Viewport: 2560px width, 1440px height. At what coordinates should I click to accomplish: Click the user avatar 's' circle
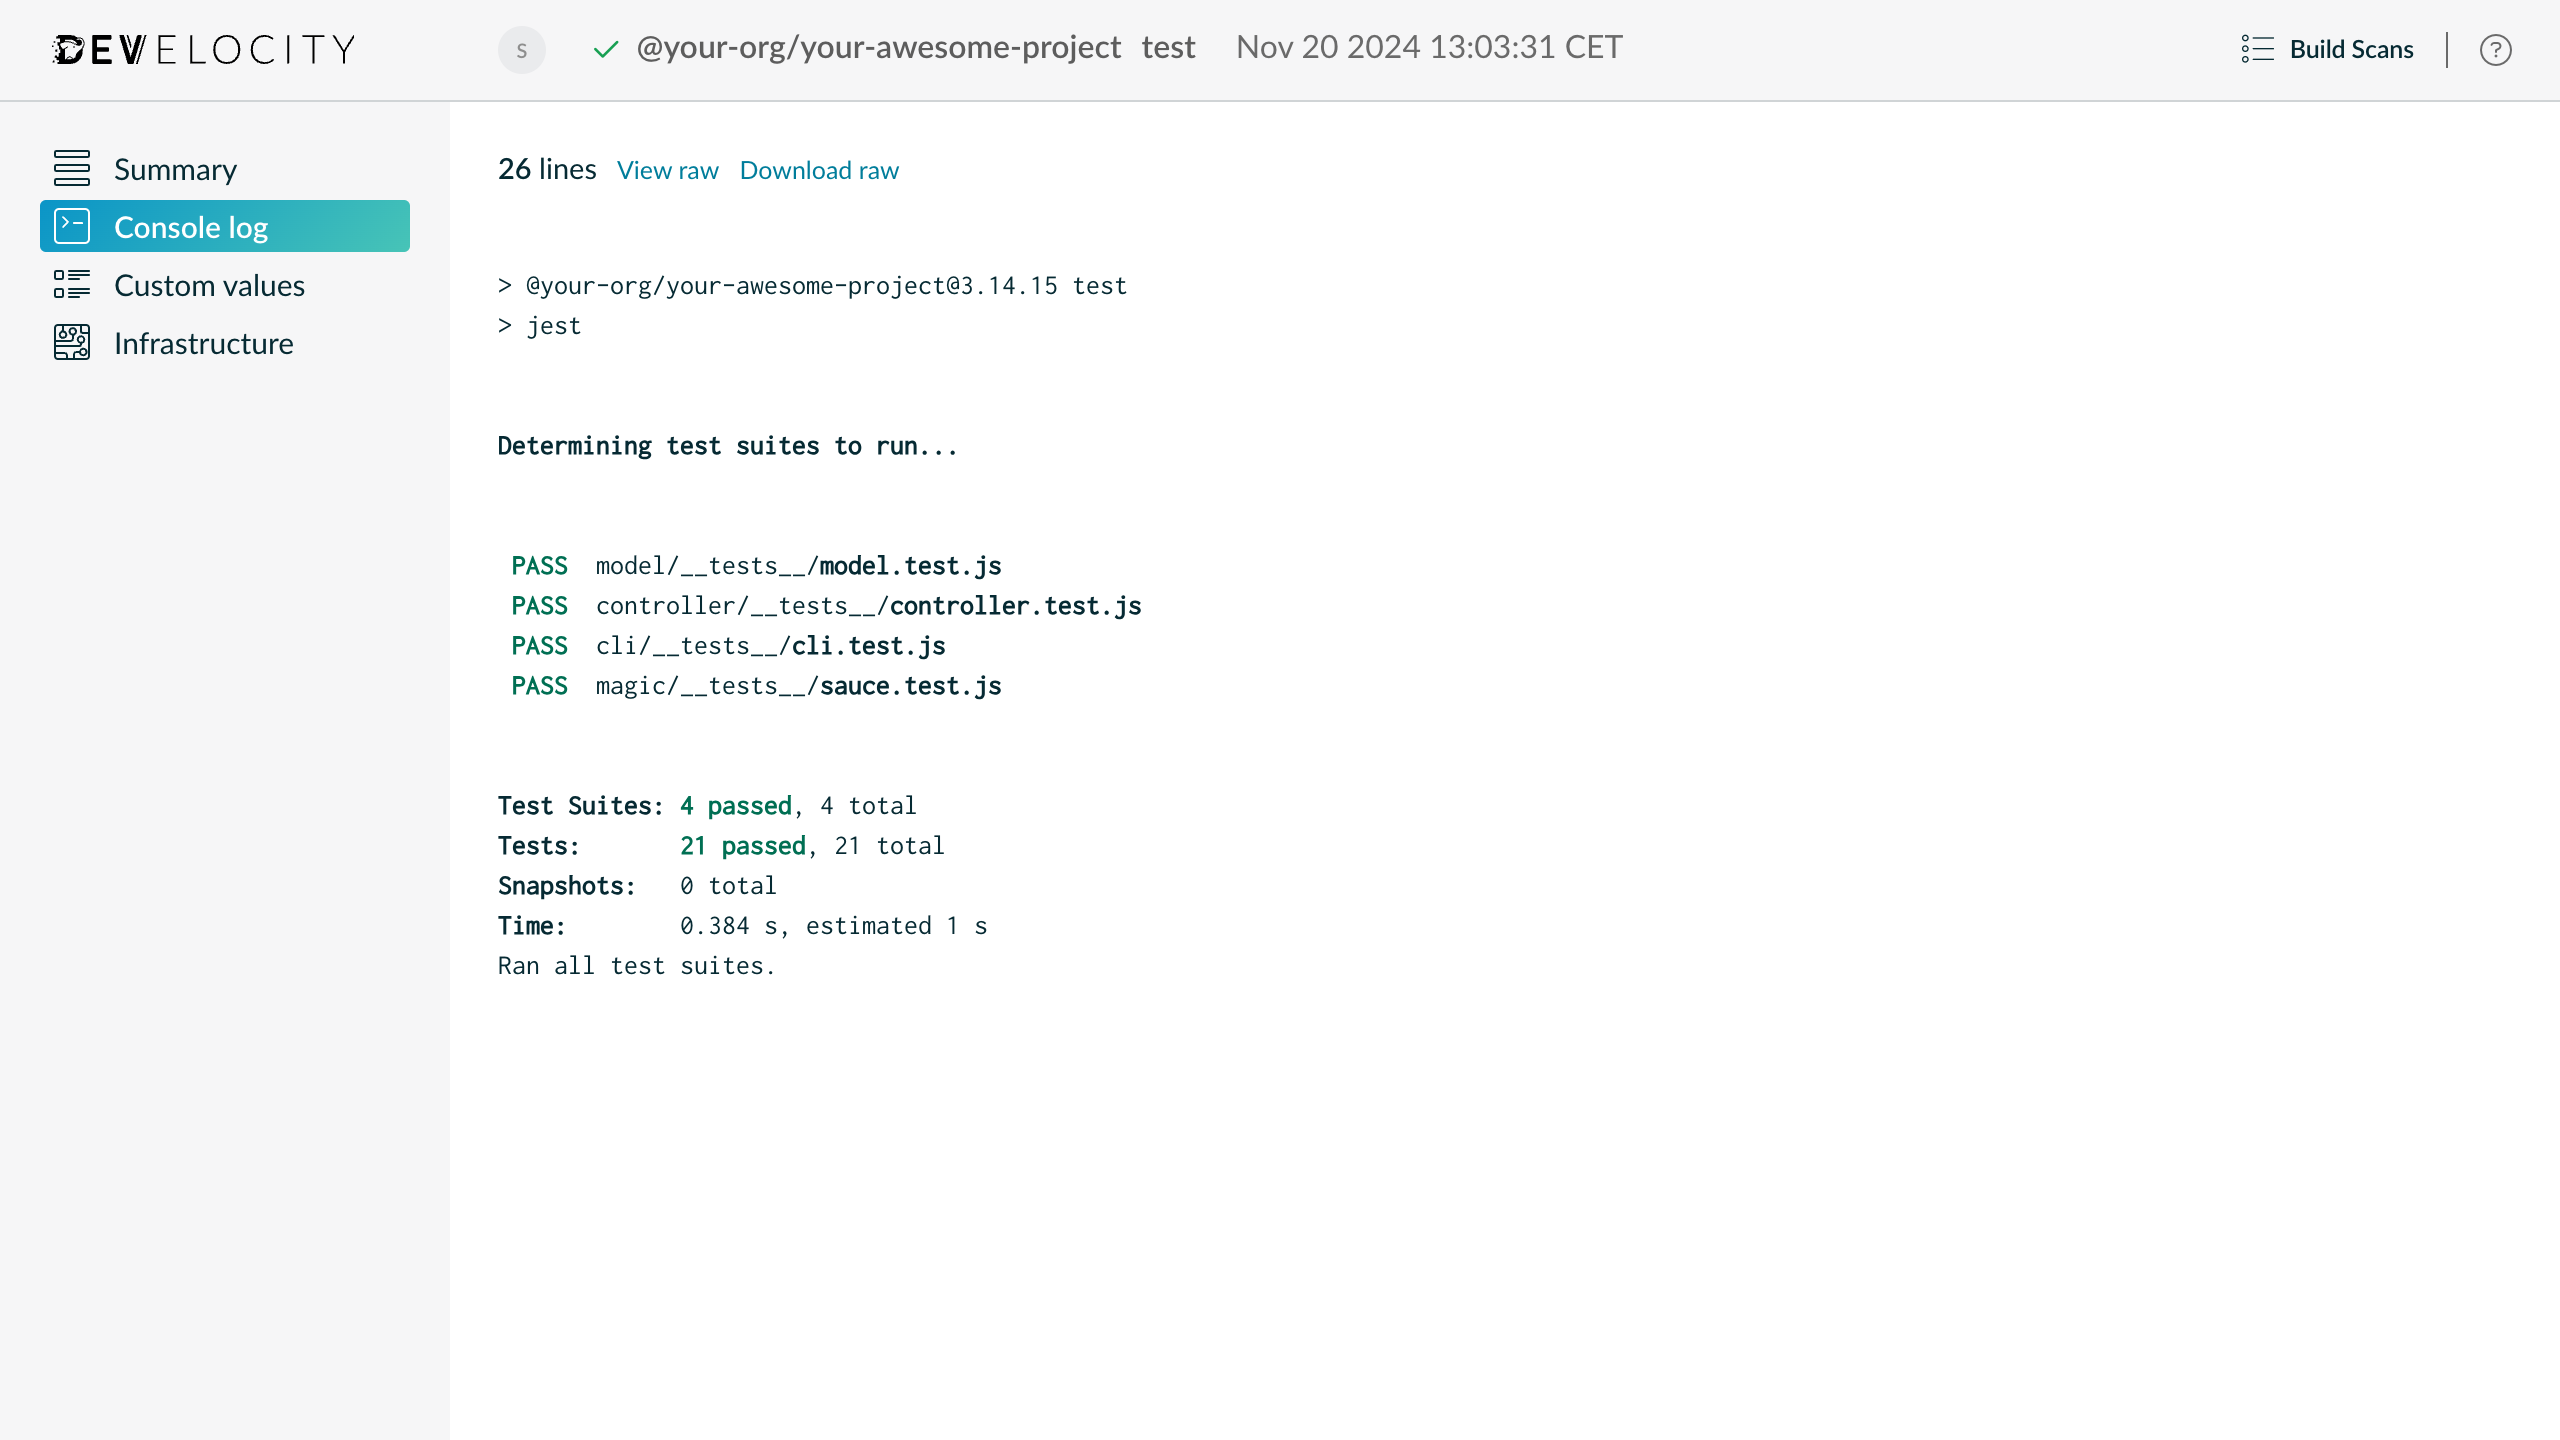[522, 49]
